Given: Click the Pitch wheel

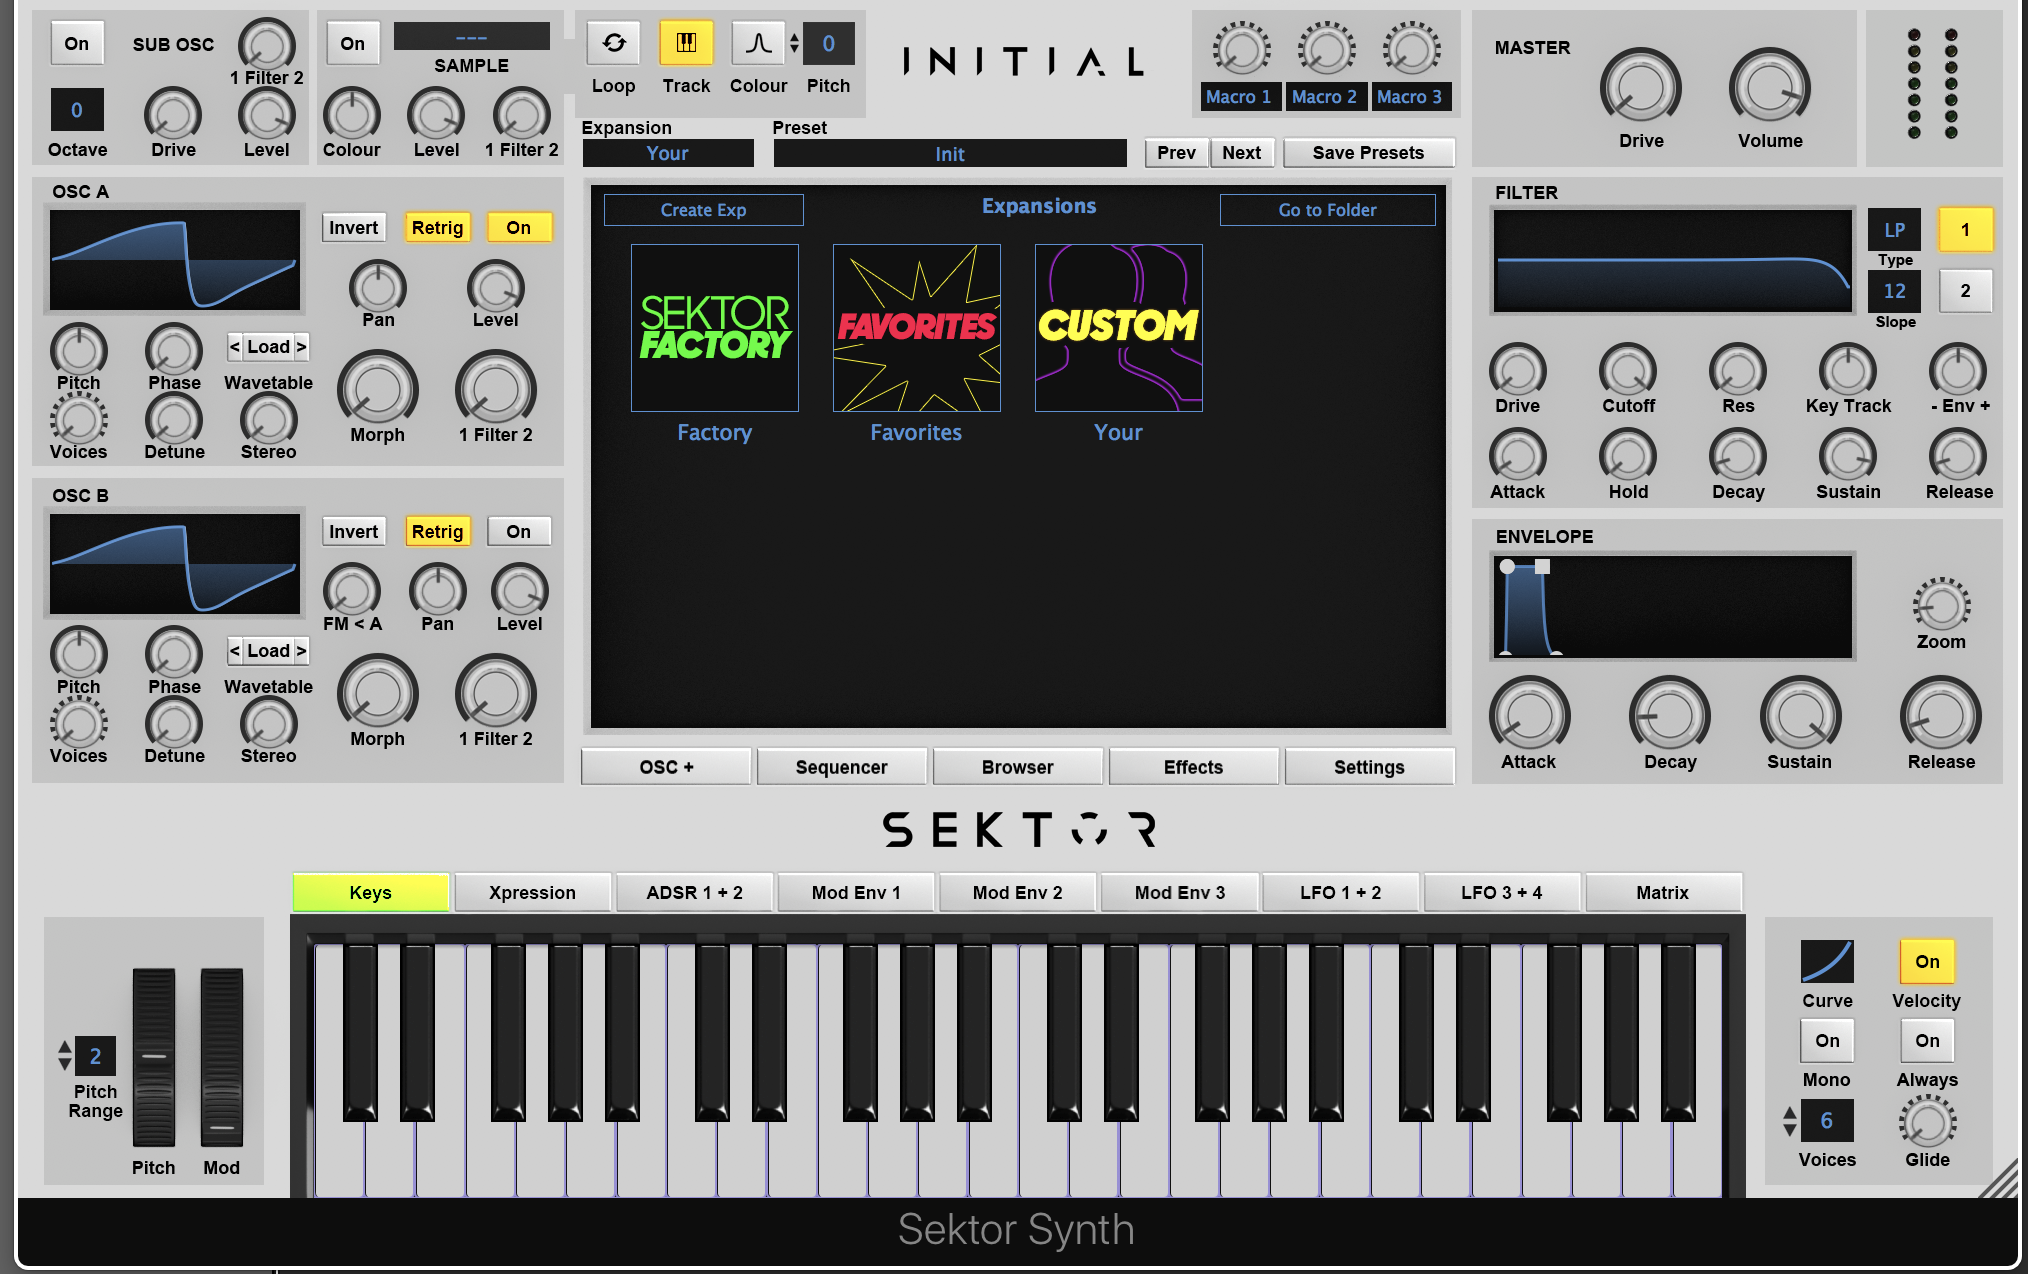Looking at the screenshot, I should pos(154,1057).
